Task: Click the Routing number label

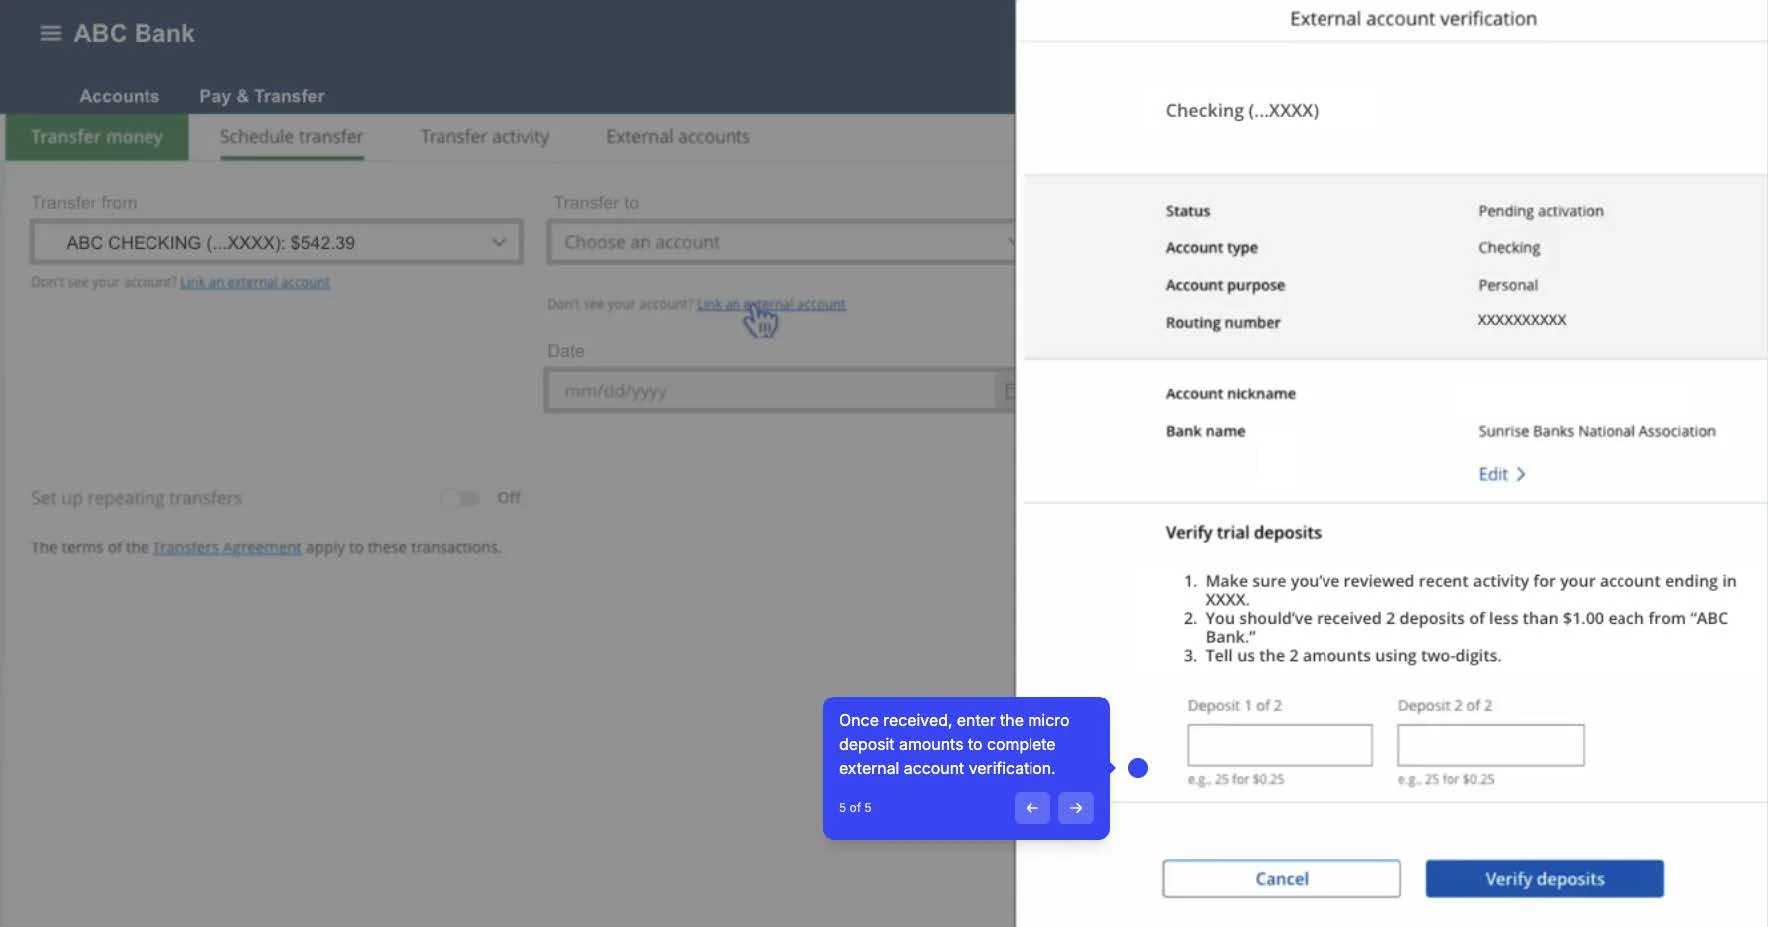Action: click(1223, 323)
